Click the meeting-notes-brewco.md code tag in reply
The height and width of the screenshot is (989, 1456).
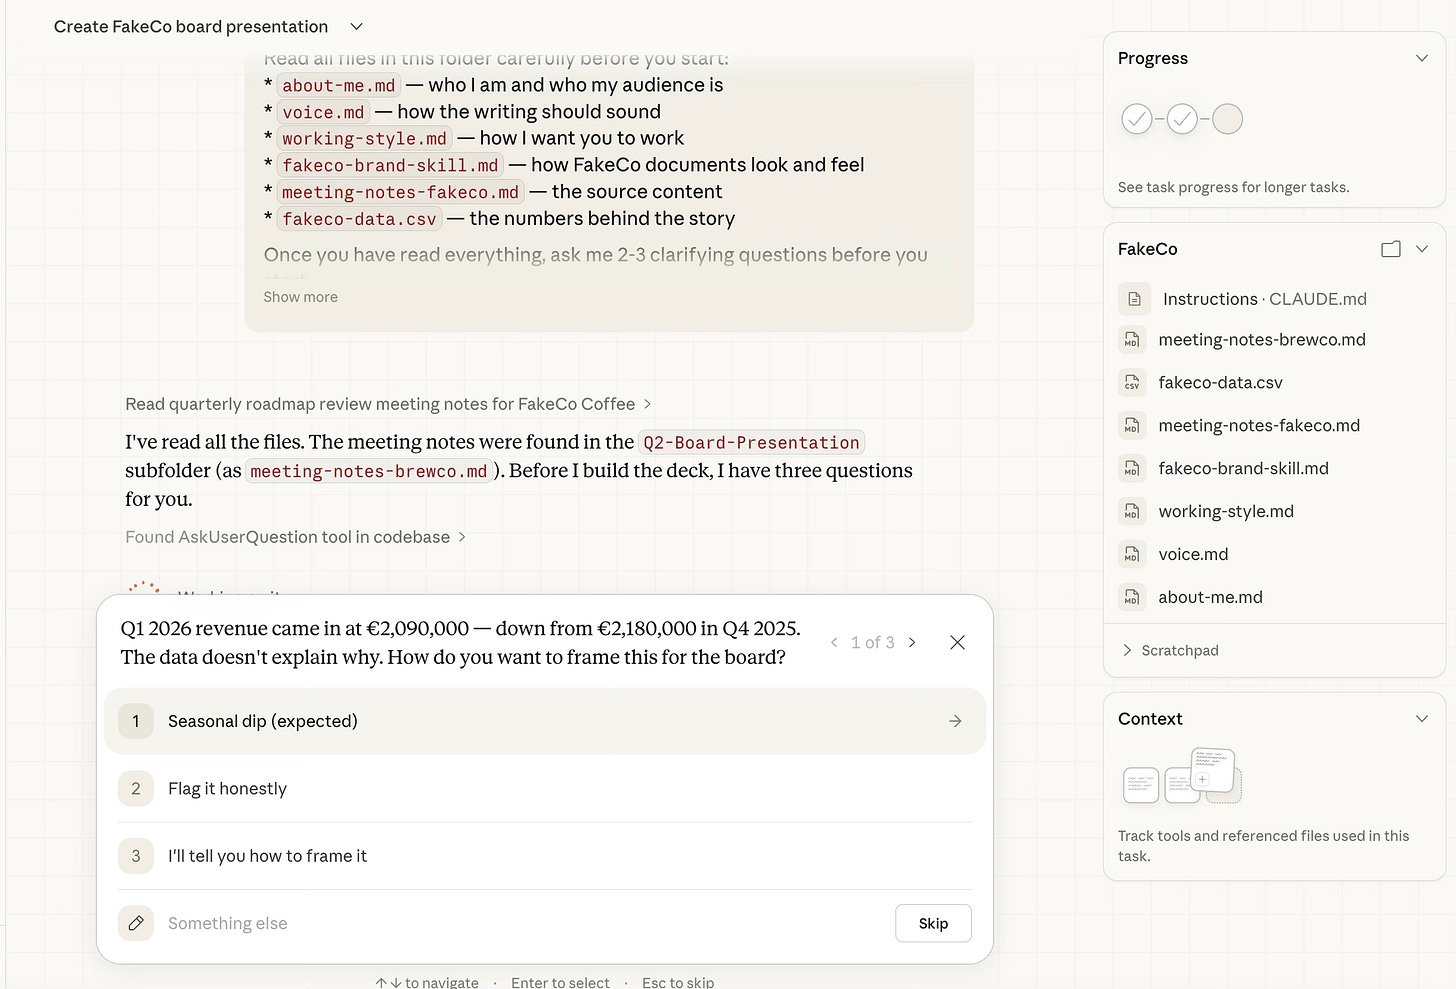point(369,471)
